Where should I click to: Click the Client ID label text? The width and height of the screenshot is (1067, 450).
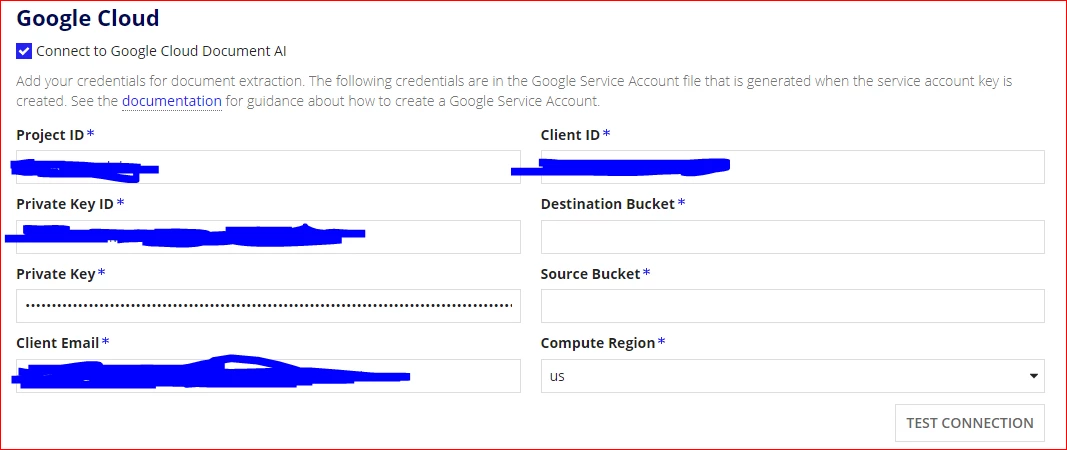pyautogui.click(x=570, y=135)
